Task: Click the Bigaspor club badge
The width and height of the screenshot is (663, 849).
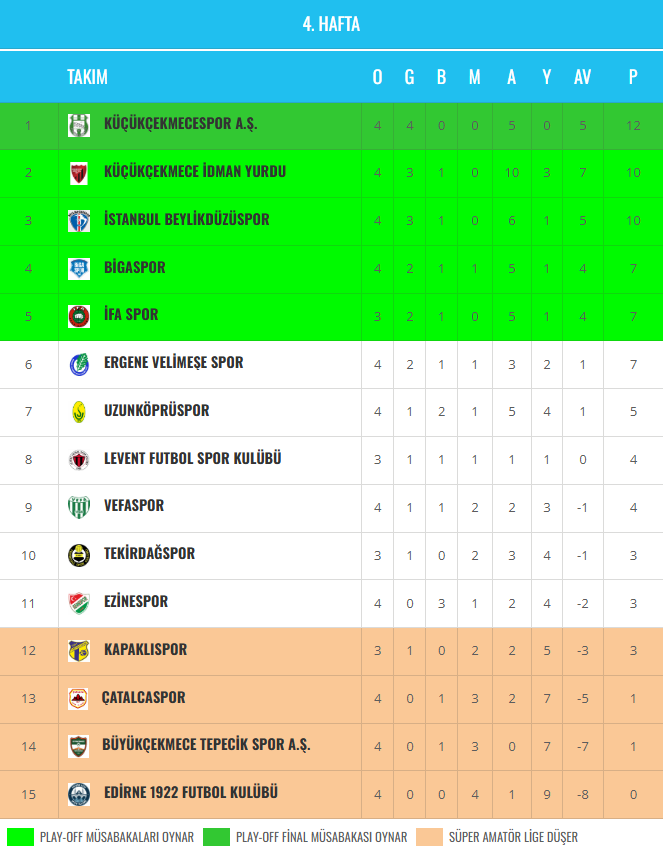Action: (x=79, y=268)
